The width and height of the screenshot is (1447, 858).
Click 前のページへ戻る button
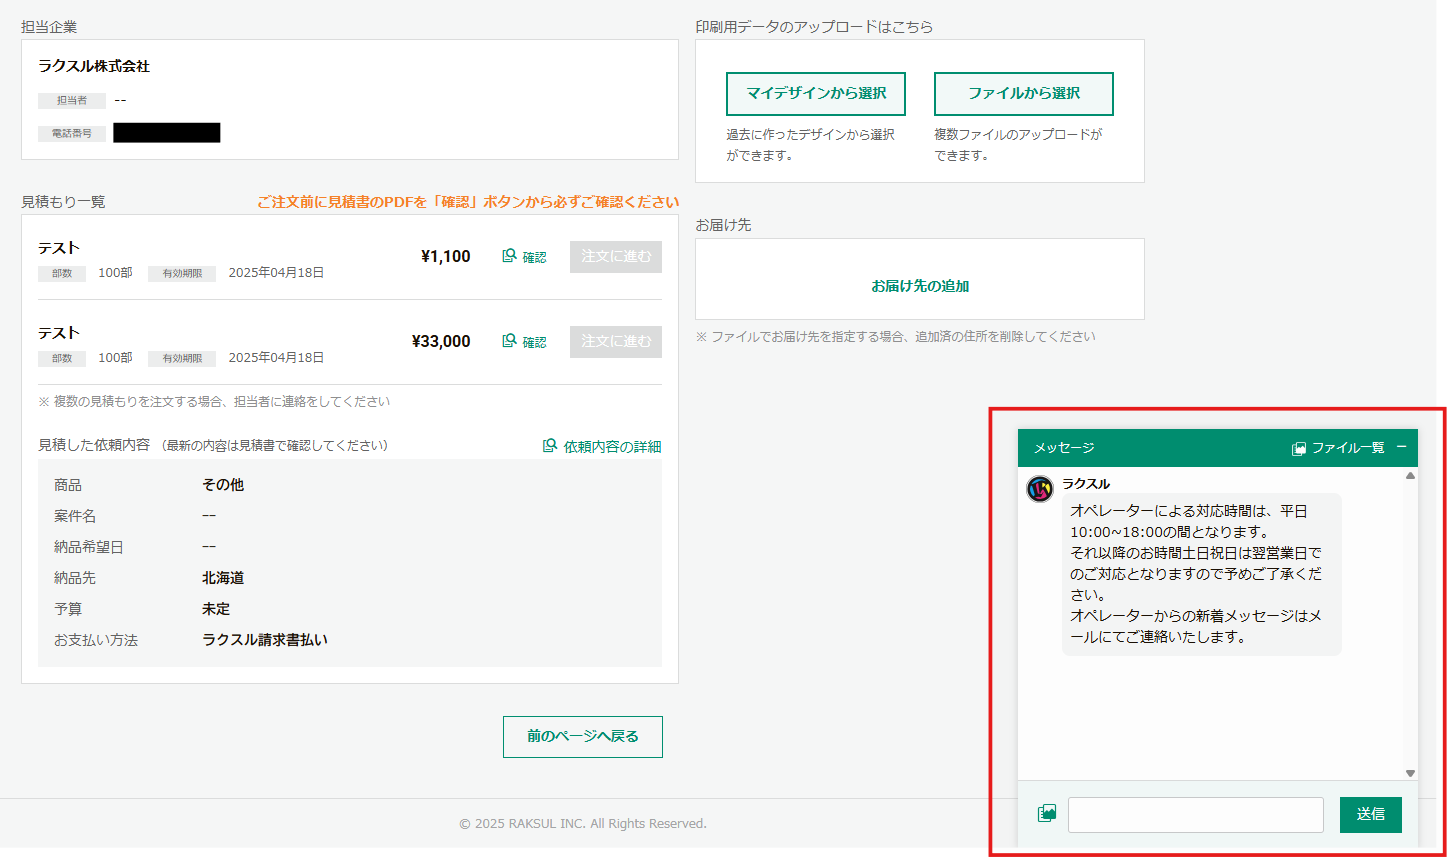click(x=583, y=737)
